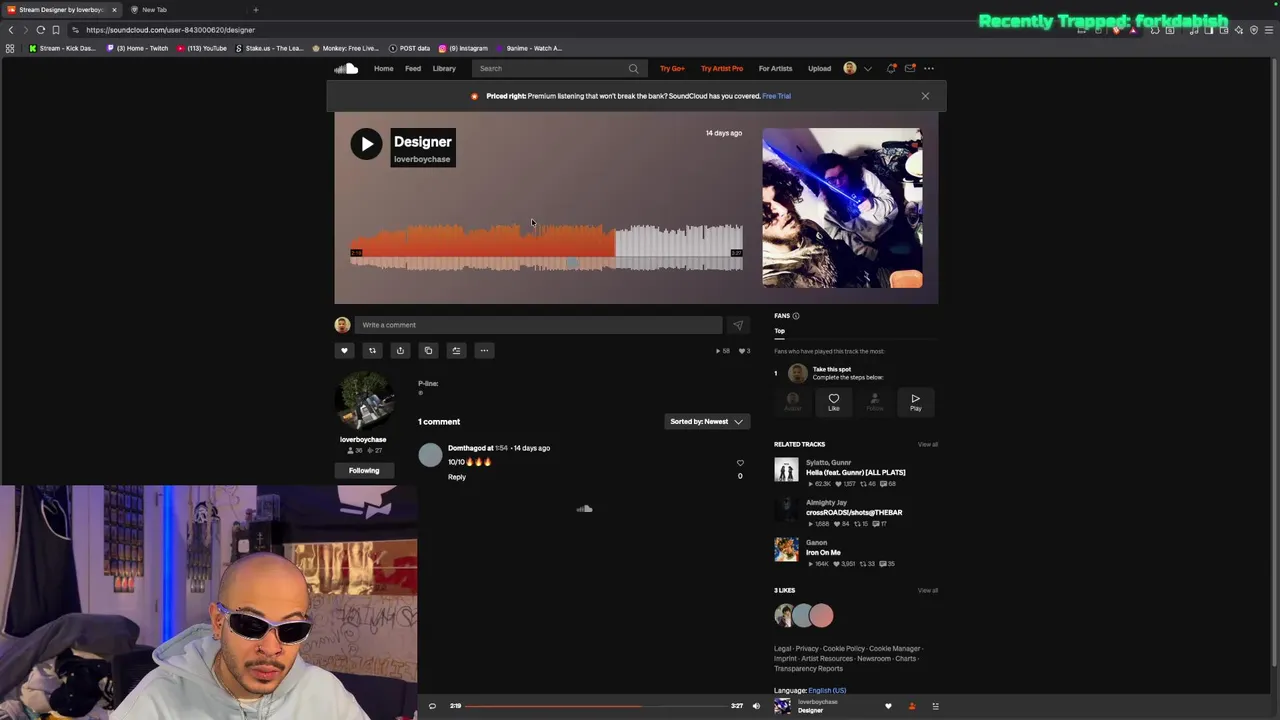The image size is (1280, 720).
Task: Open loverboychase profile avatar
Action: 363,402
